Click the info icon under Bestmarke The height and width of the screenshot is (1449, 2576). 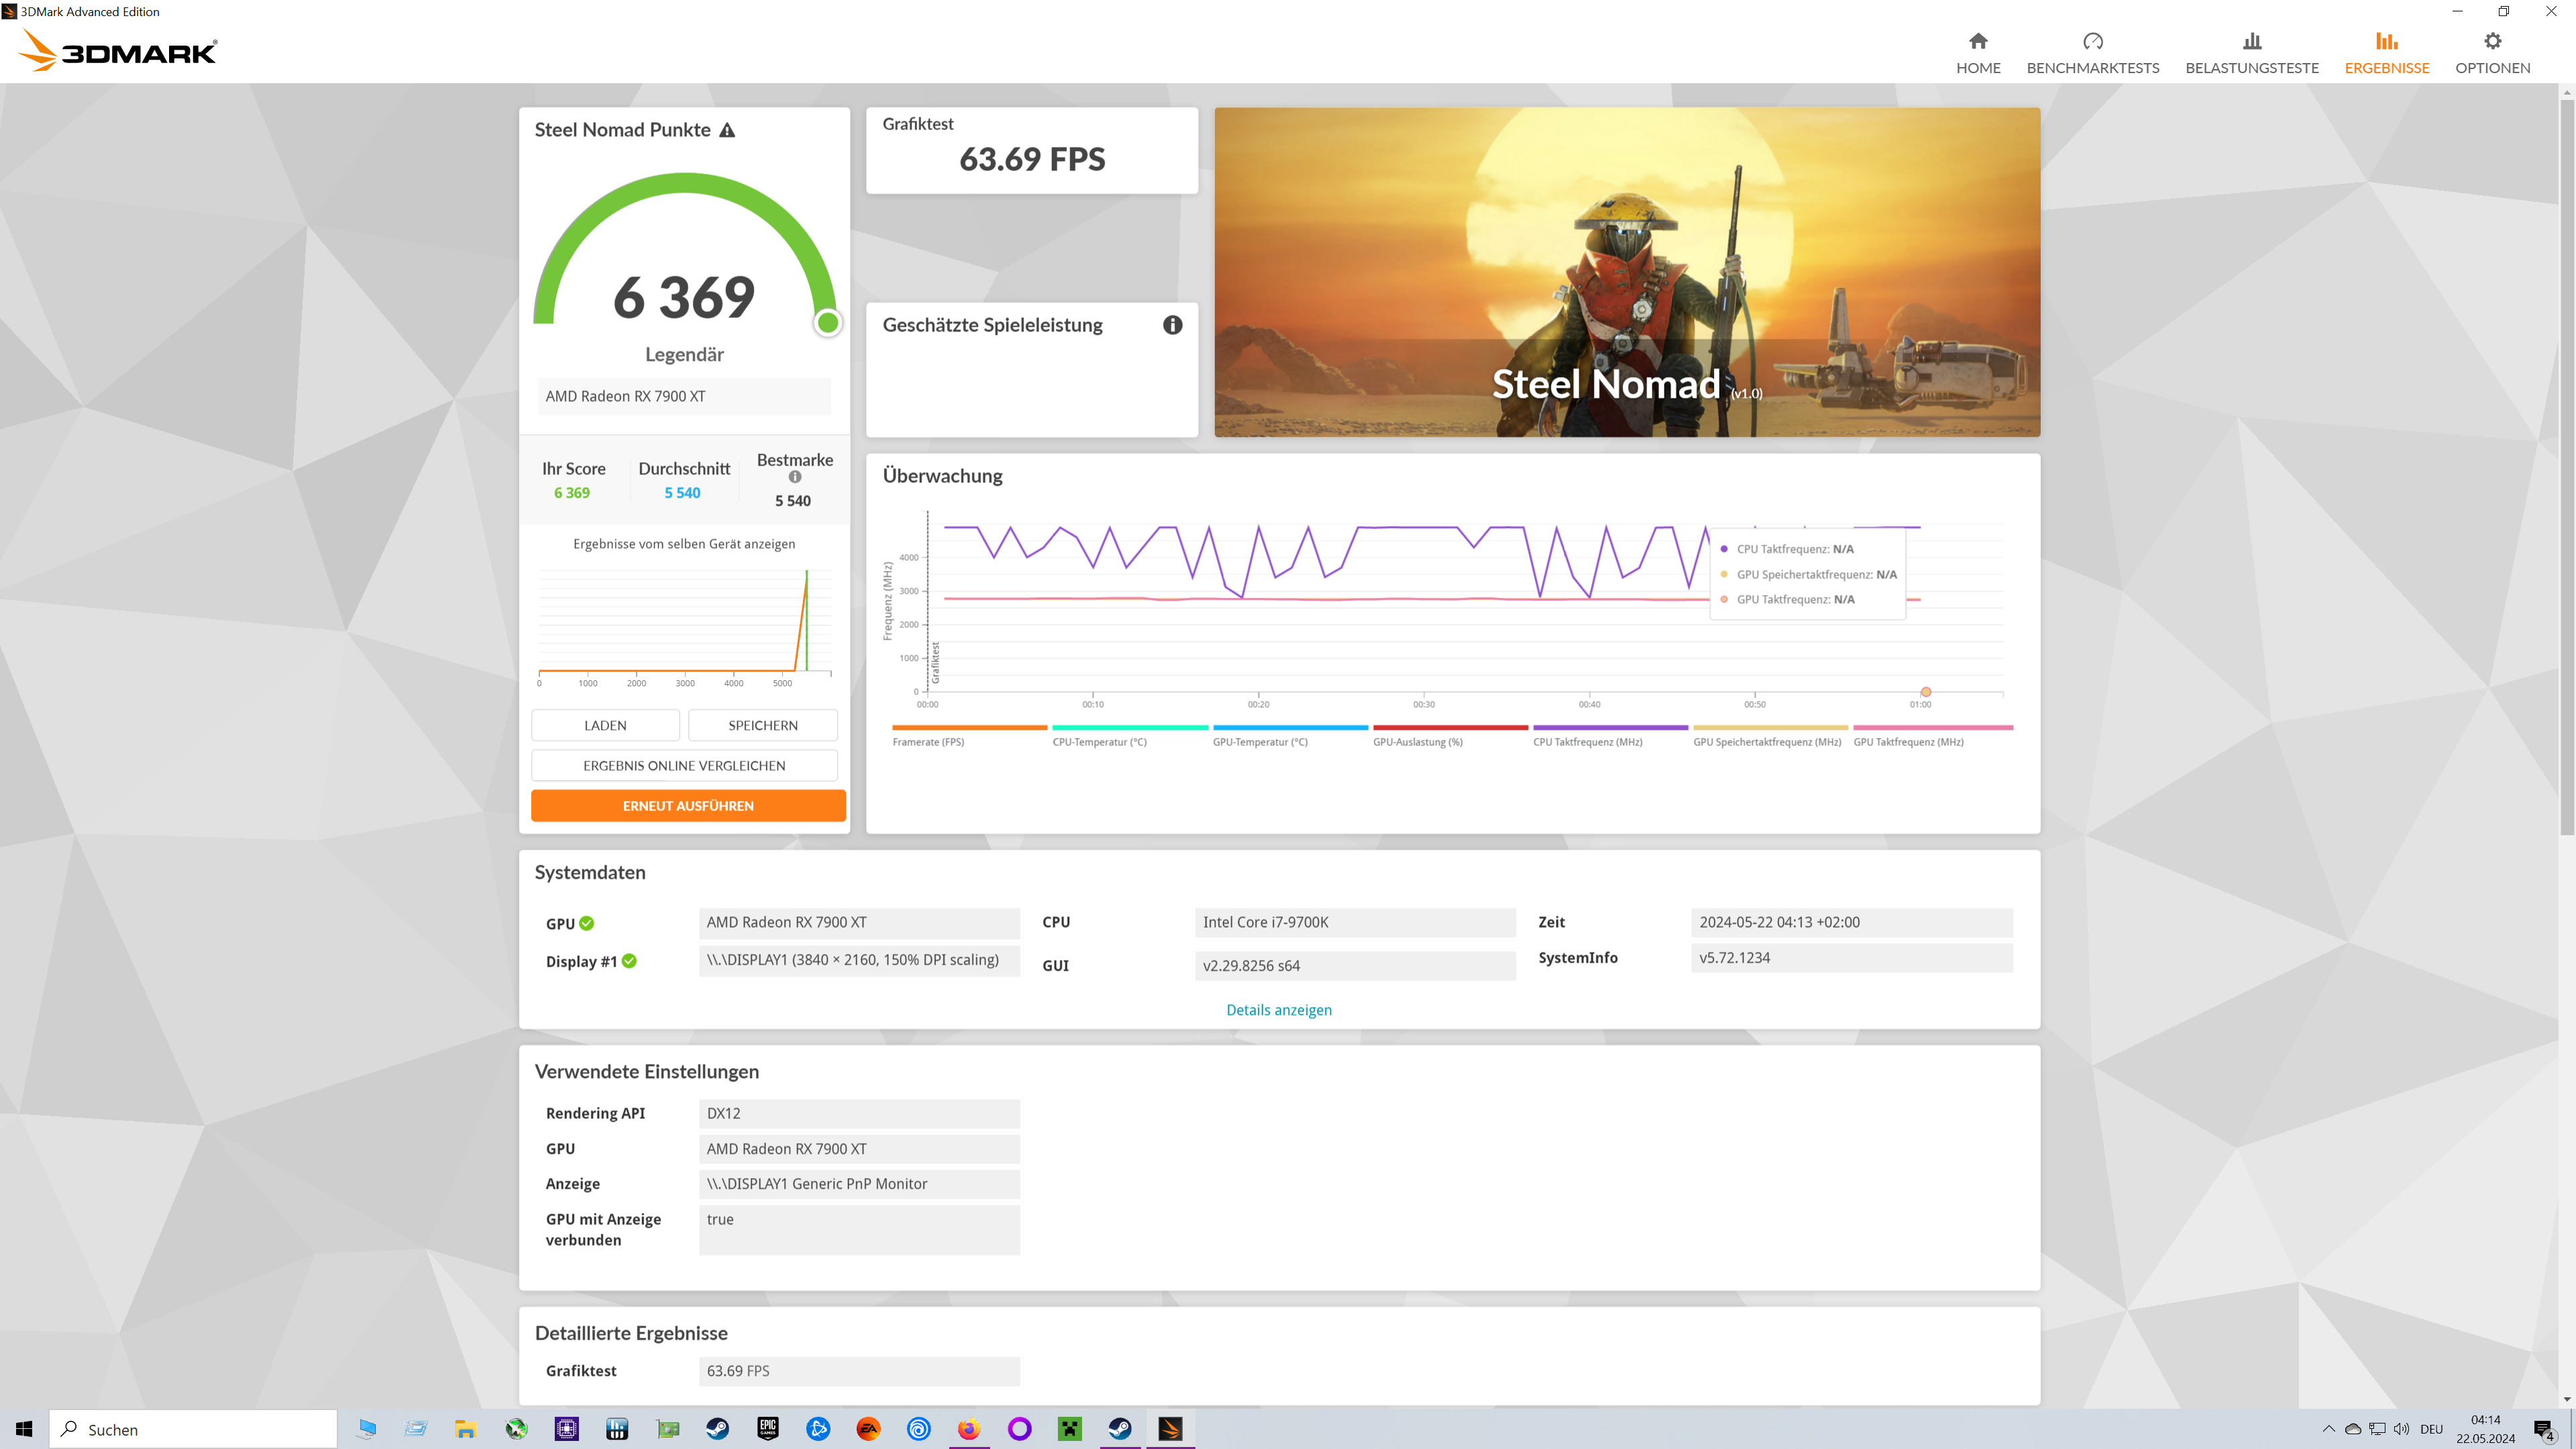(795, 477)
